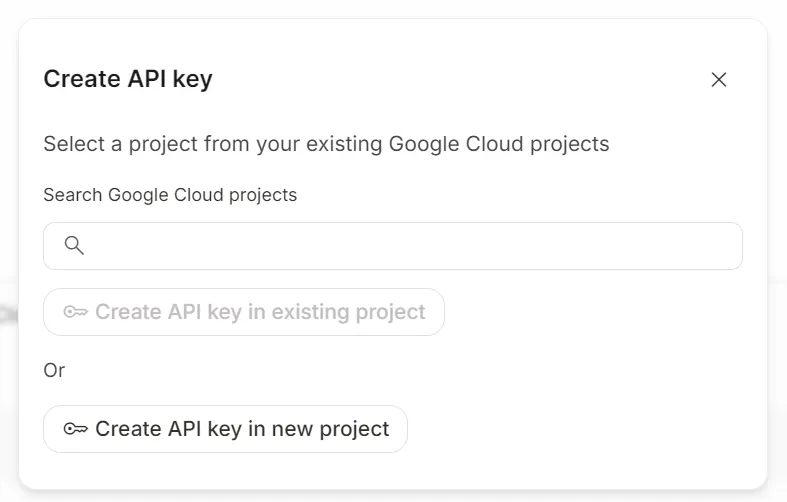This screenshot has width=787, height=502.
Task: Click the 'Or' separator text
Action: pyautogui.click(x=54, y=370)
